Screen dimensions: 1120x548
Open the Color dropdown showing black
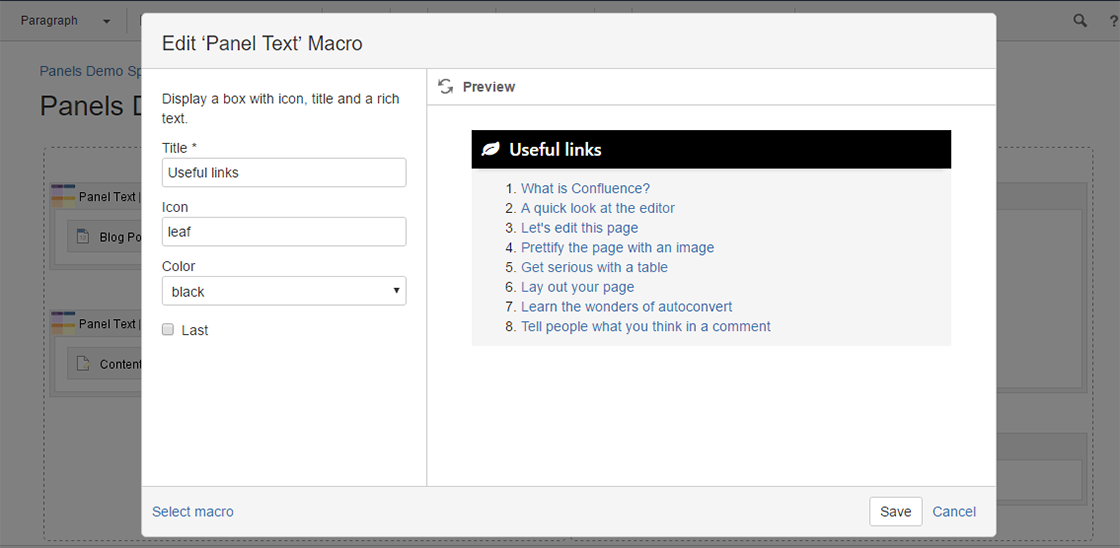click(x=284, y=291)
